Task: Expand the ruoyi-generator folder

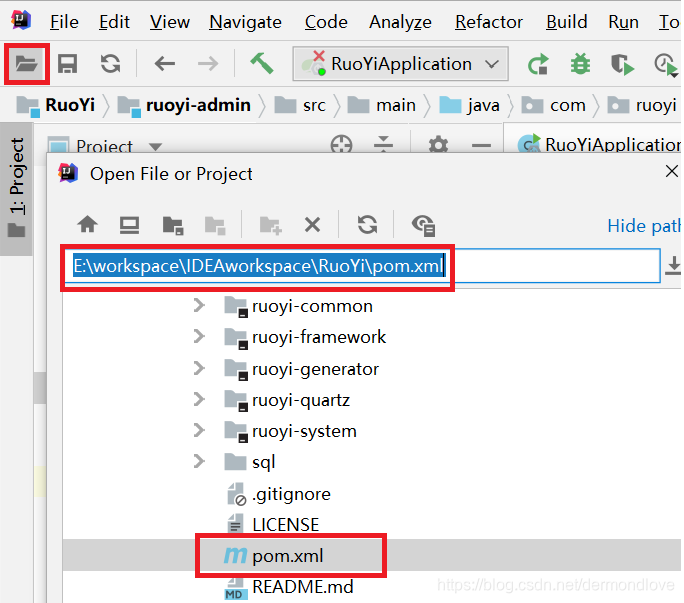Action: pyautogui.click(x=199, y=368)
